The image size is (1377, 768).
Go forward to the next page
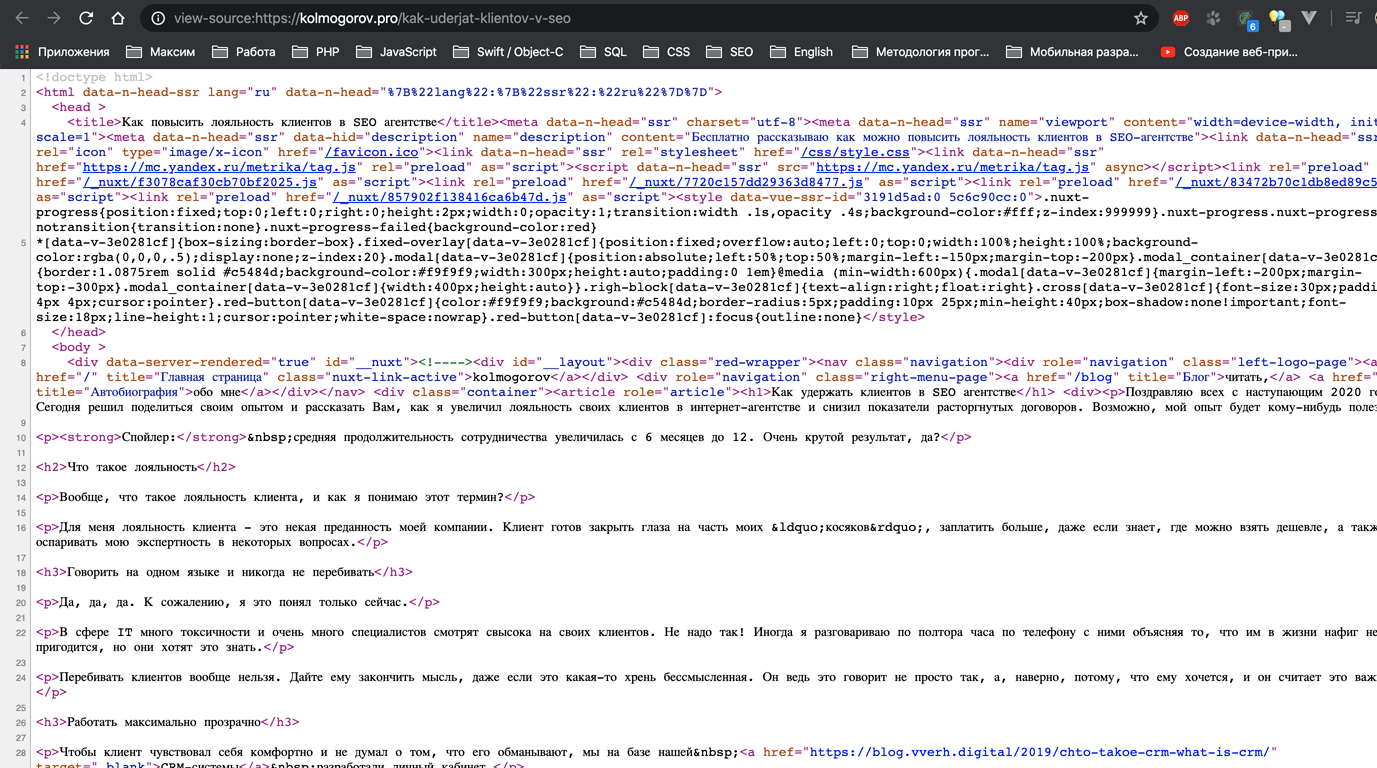pos(54,18)
